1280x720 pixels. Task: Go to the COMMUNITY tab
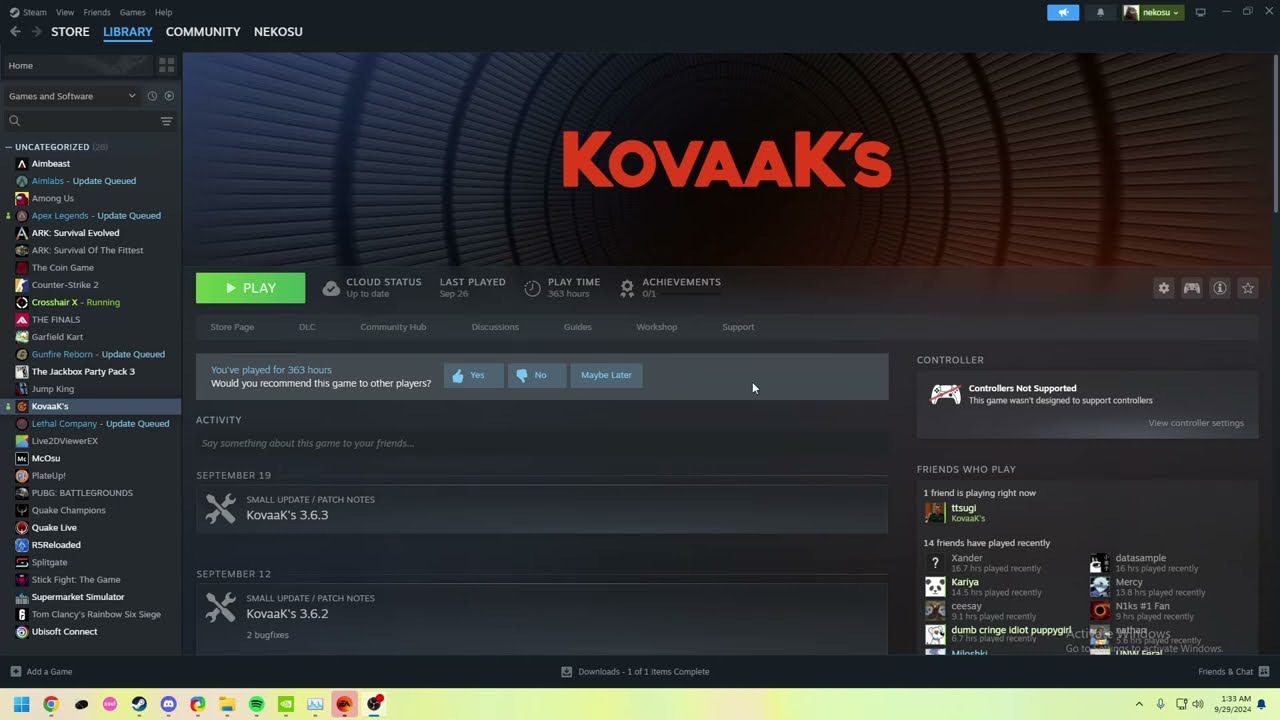pos(203,32)
